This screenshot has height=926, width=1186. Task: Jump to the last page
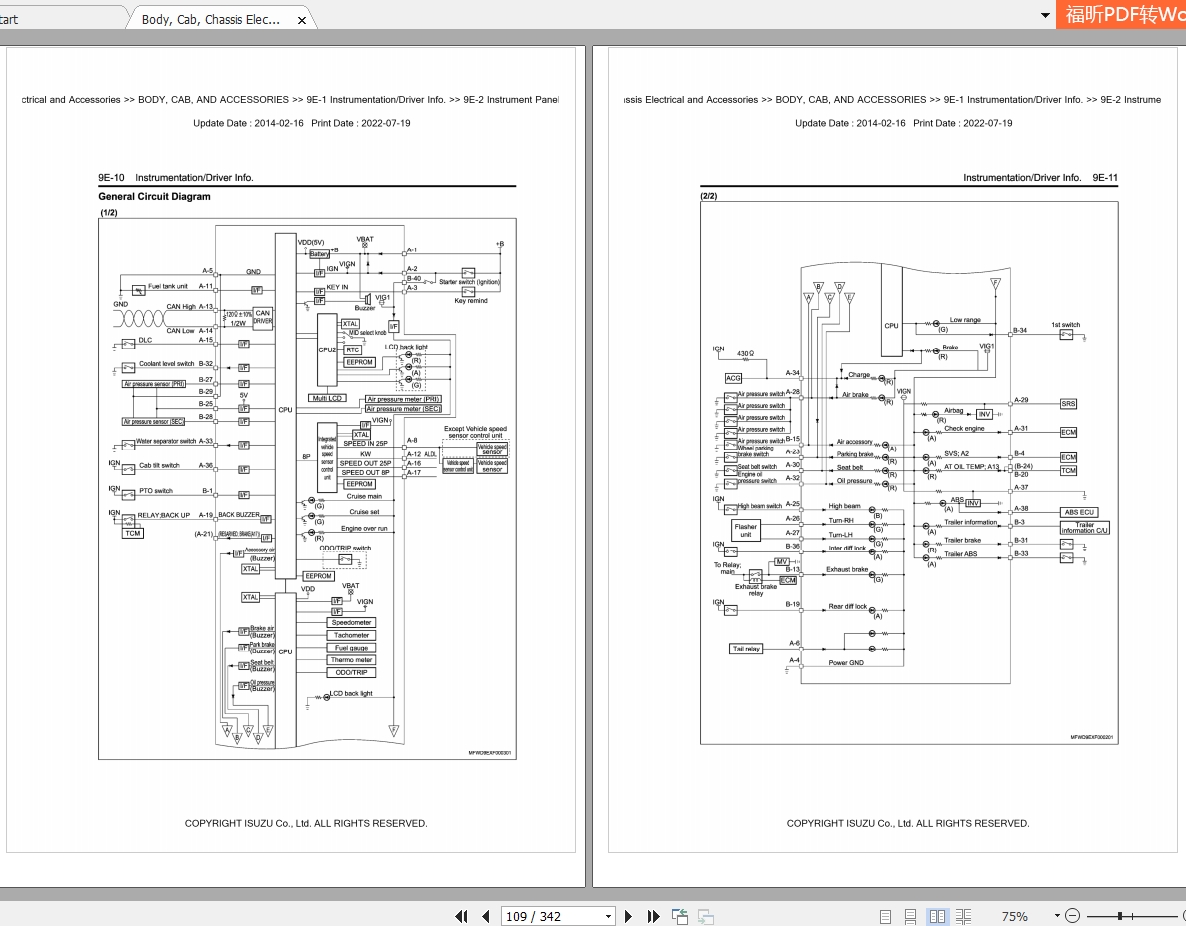click(x=654, y=916)
